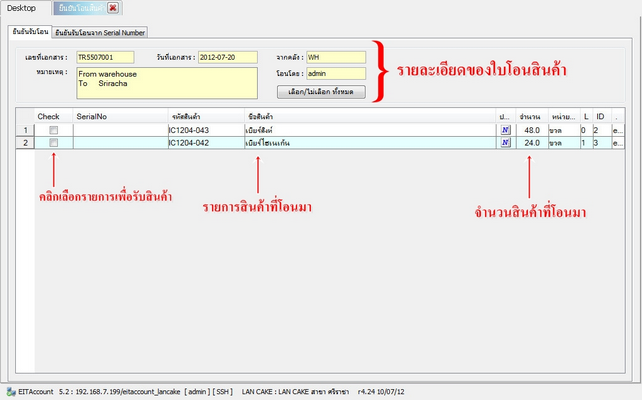
Task: Click the product code column header
Action: [x=206, y=117]
